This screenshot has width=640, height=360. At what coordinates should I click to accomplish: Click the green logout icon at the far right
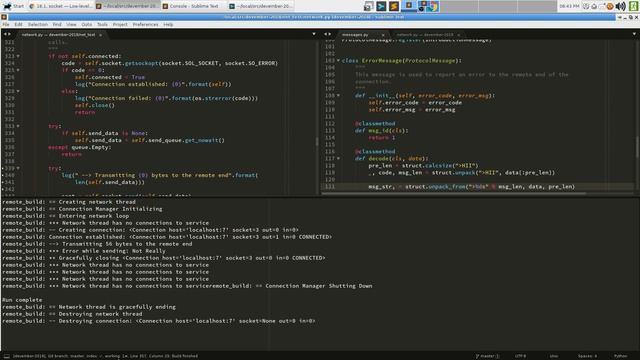pyautogui.click(x=634, y=6)
